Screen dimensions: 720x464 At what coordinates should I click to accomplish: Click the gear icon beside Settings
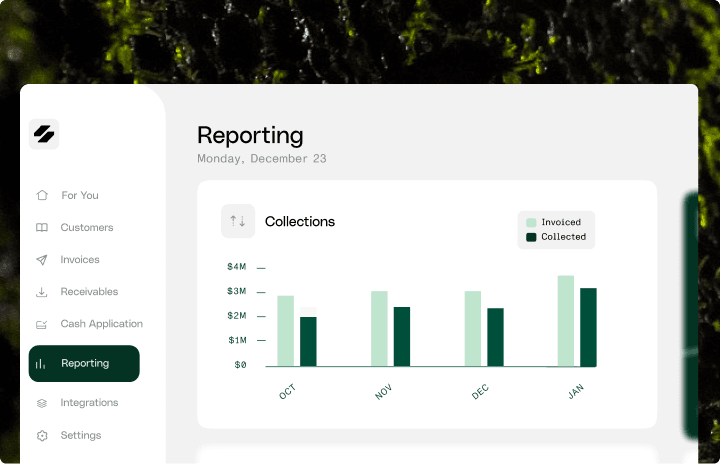coord(42,435)
